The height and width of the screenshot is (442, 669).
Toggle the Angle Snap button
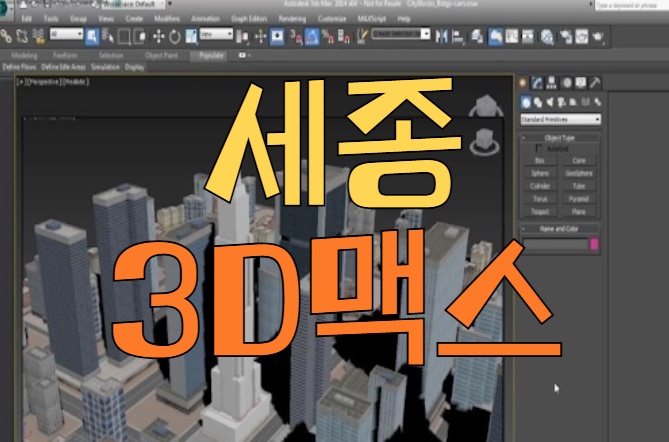tap(312, 37)
